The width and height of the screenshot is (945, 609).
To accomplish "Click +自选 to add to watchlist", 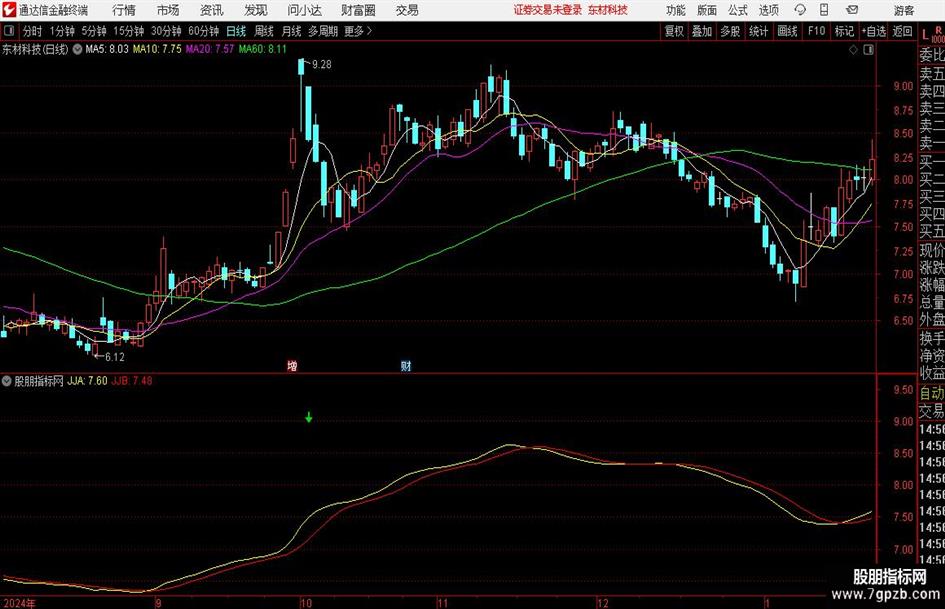I will tap(874, 31).
